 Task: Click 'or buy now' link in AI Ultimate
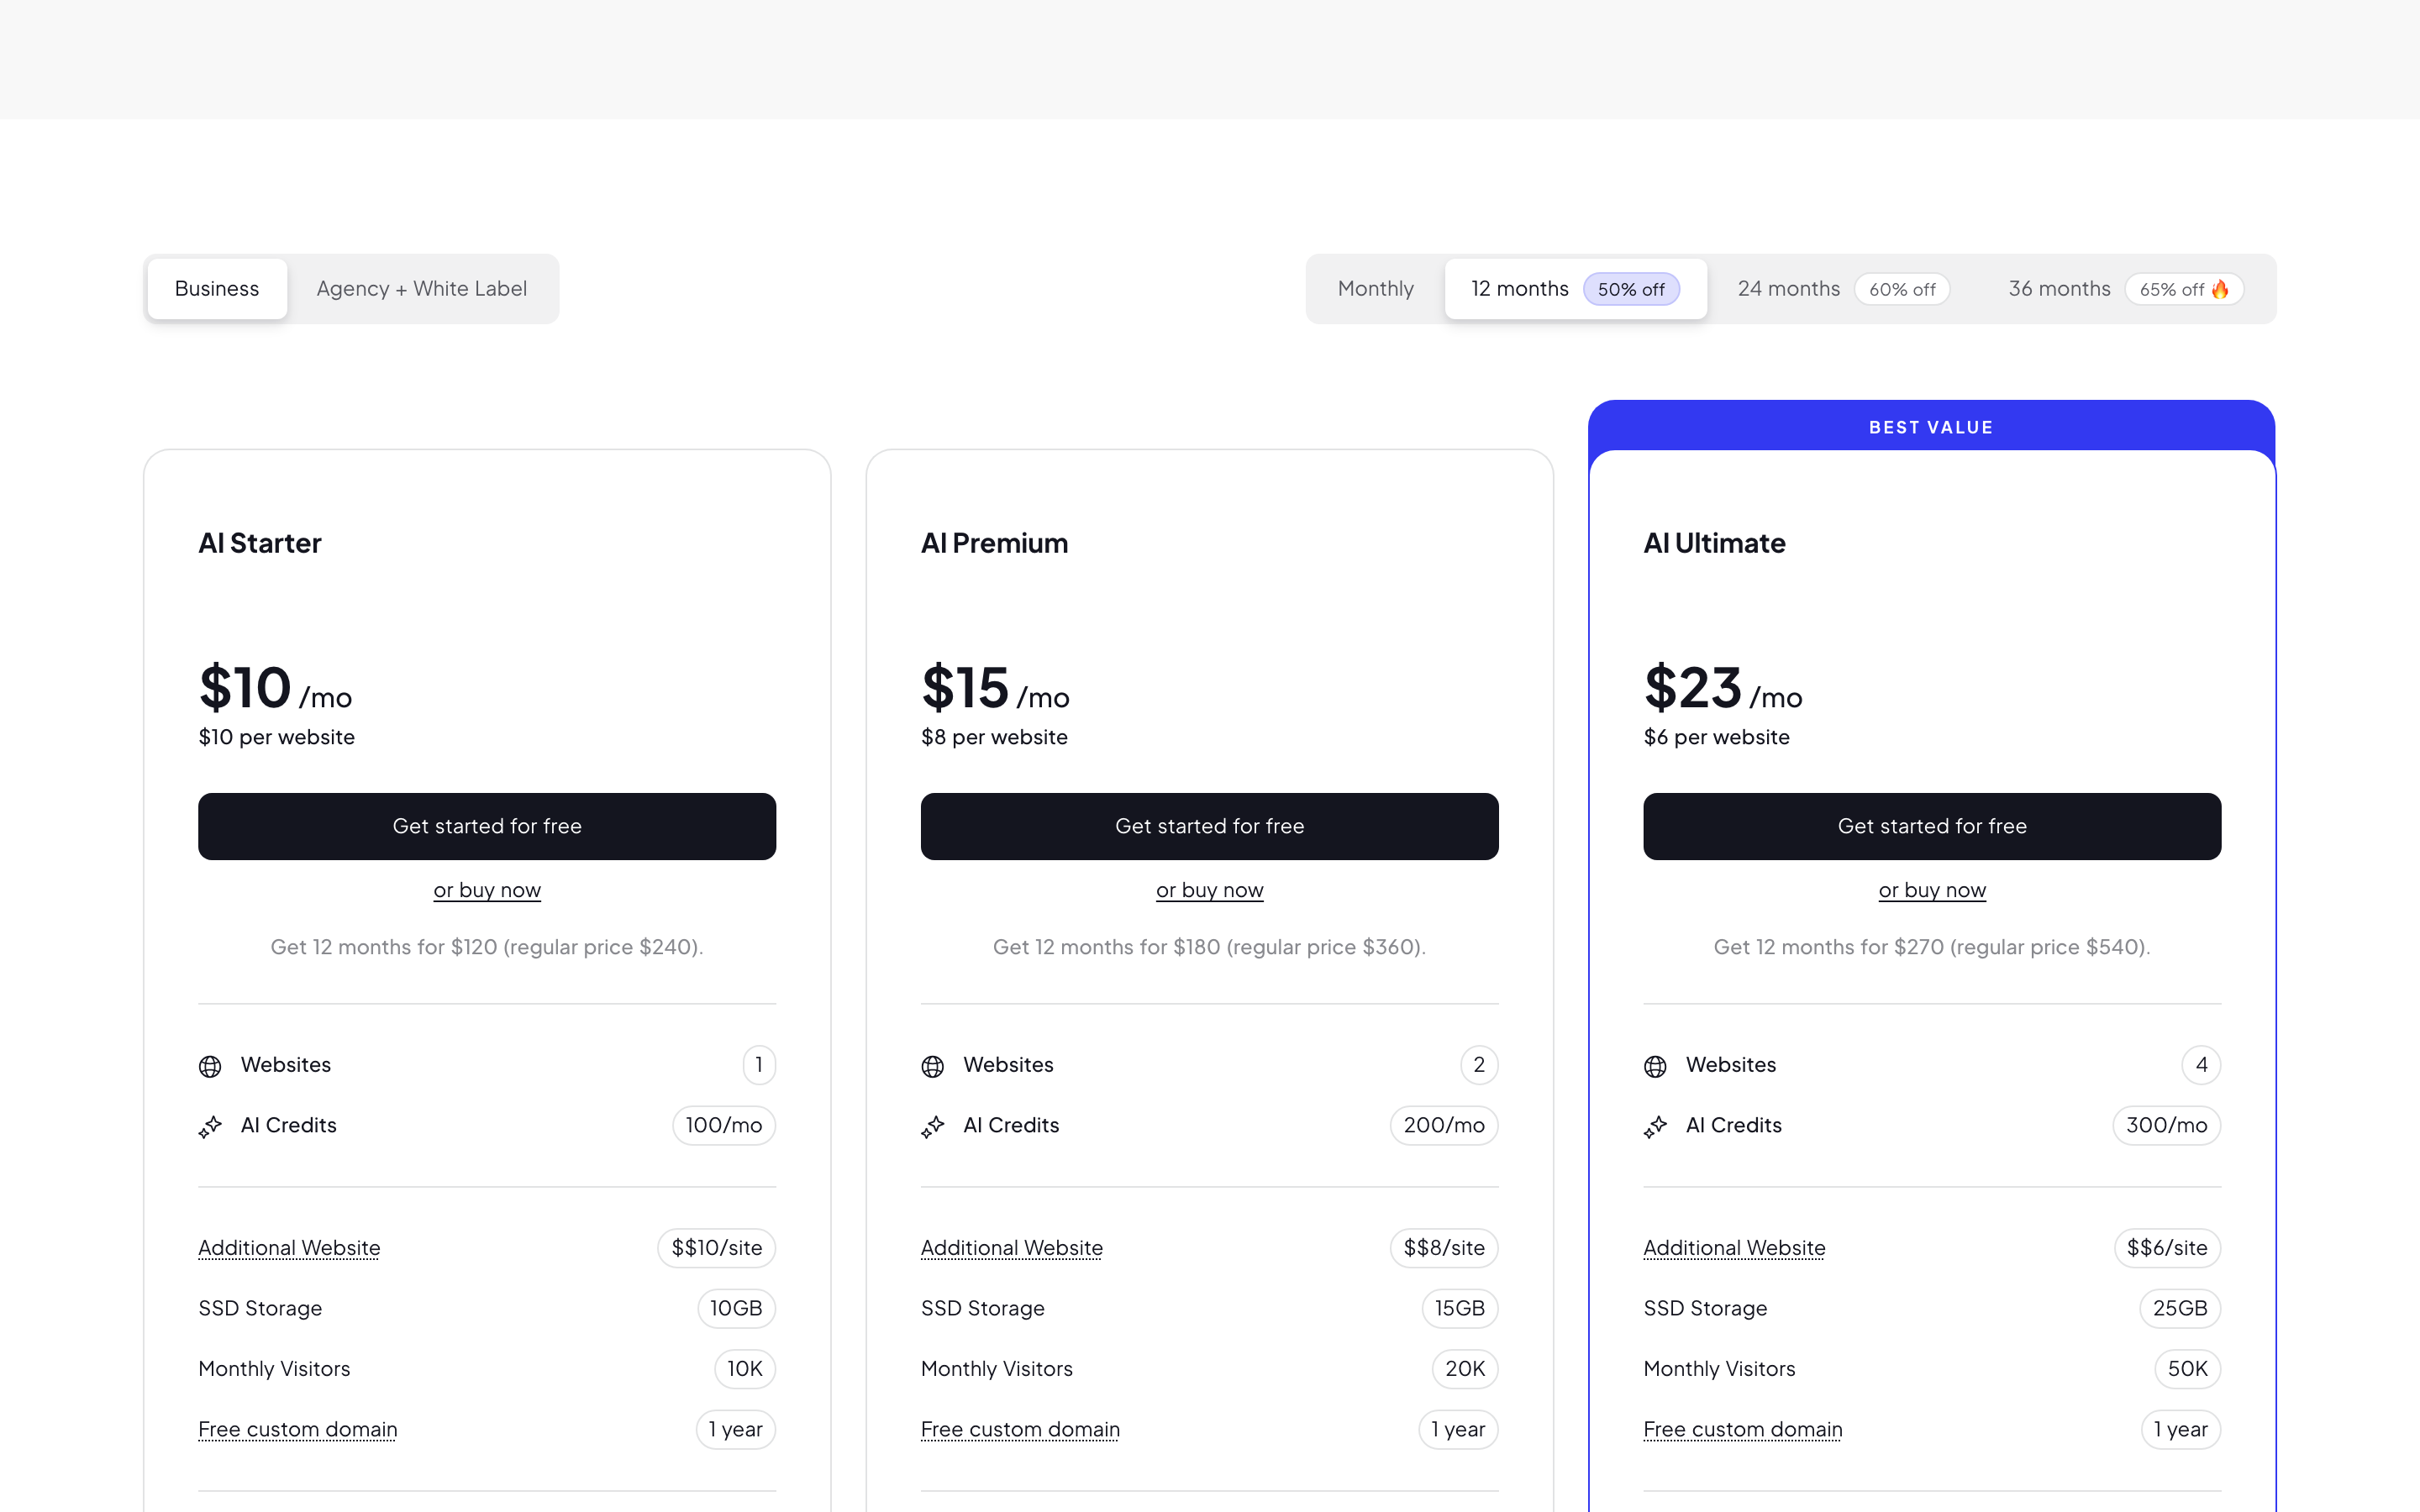coord(1932,890)
